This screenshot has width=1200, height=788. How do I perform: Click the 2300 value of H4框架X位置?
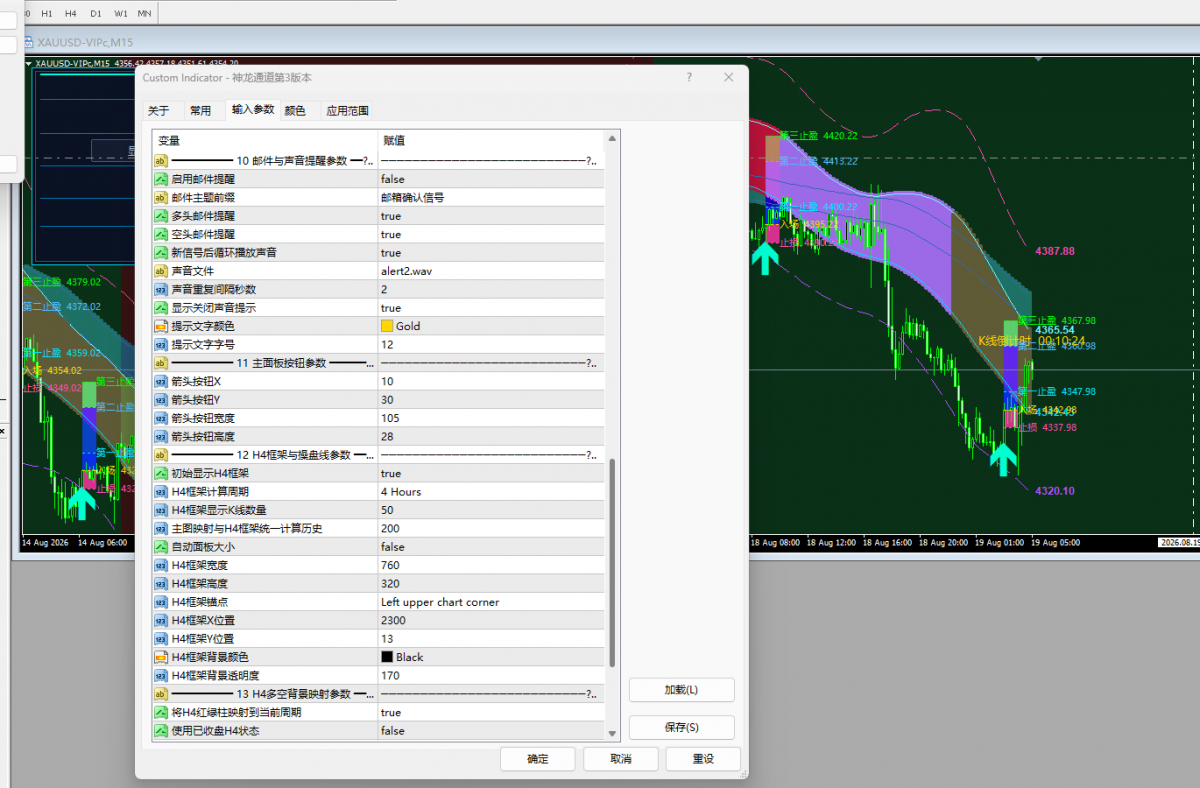pyautogui.click(x=393, y=620)
